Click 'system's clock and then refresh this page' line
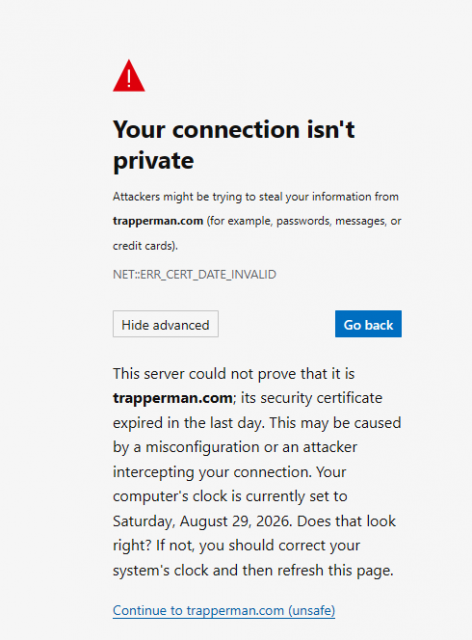The height and width of the screenshot is (640, 472). point(253,570)
